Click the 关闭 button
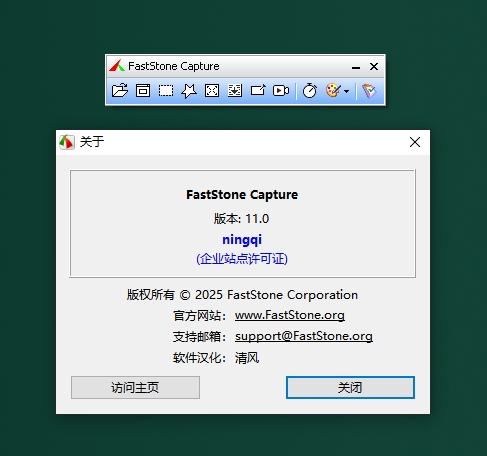Image resolution: width=487 pixels, height=456 pixels. point(350,387)
